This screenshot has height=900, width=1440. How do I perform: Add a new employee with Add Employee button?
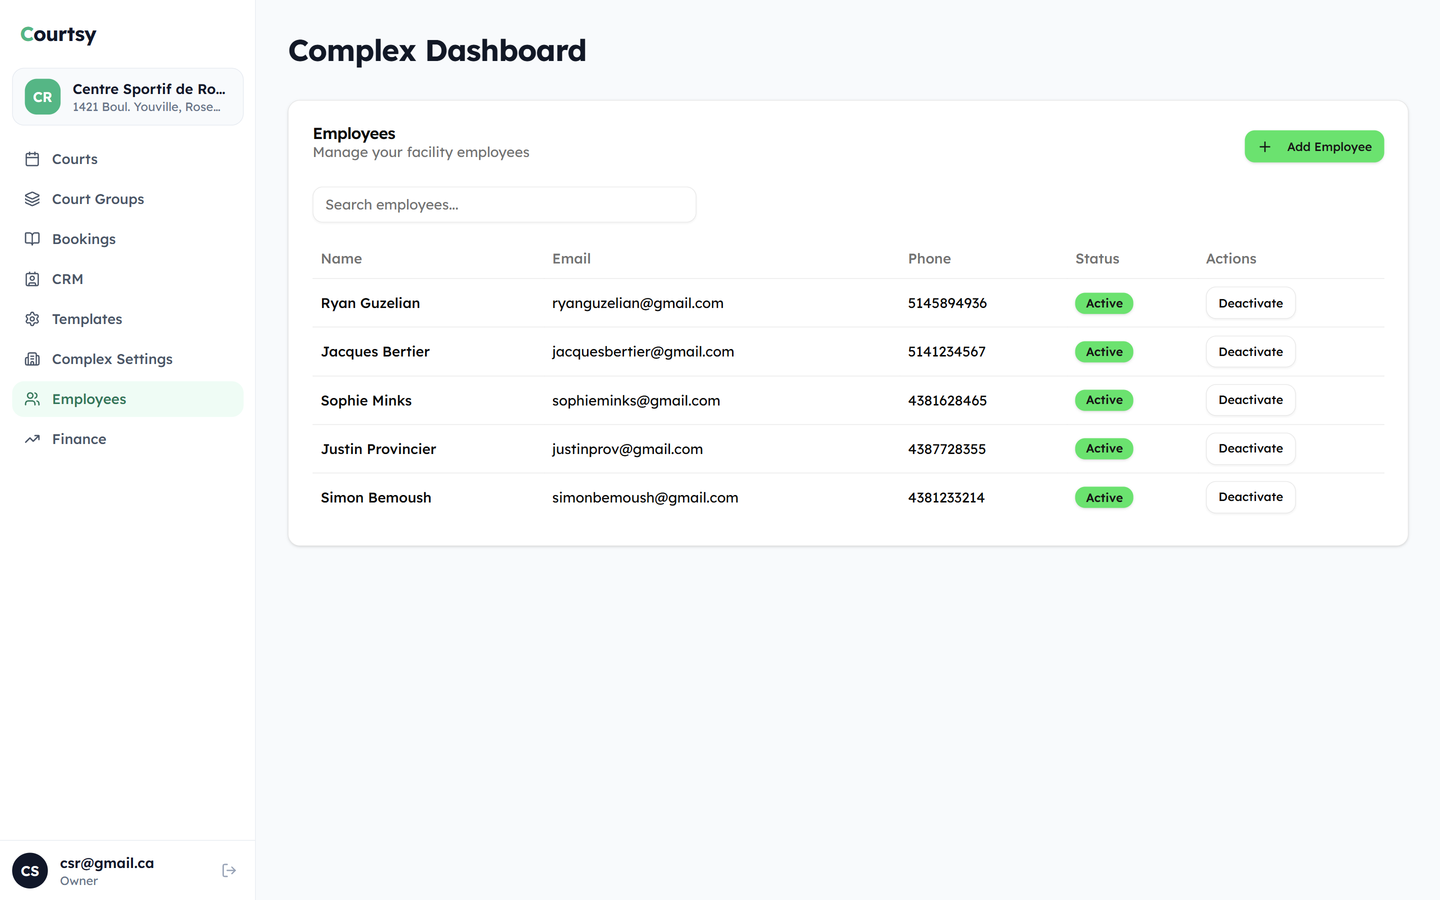[x=1314, y=147]
